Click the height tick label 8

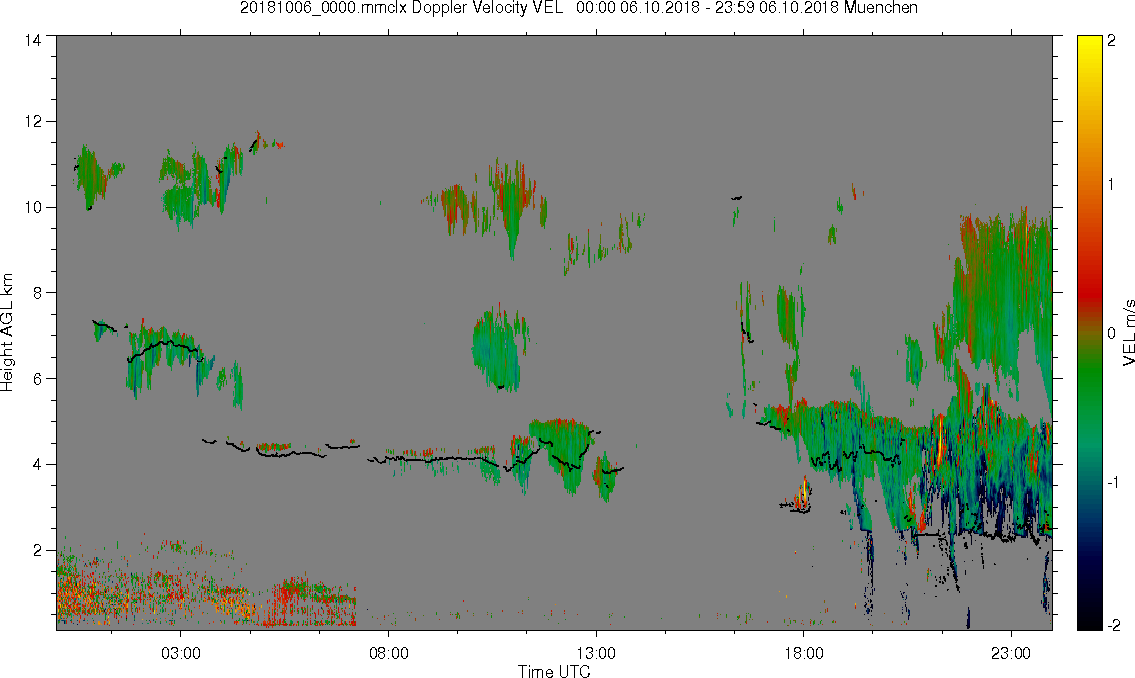pyautogui.click(x=37, y=293)
